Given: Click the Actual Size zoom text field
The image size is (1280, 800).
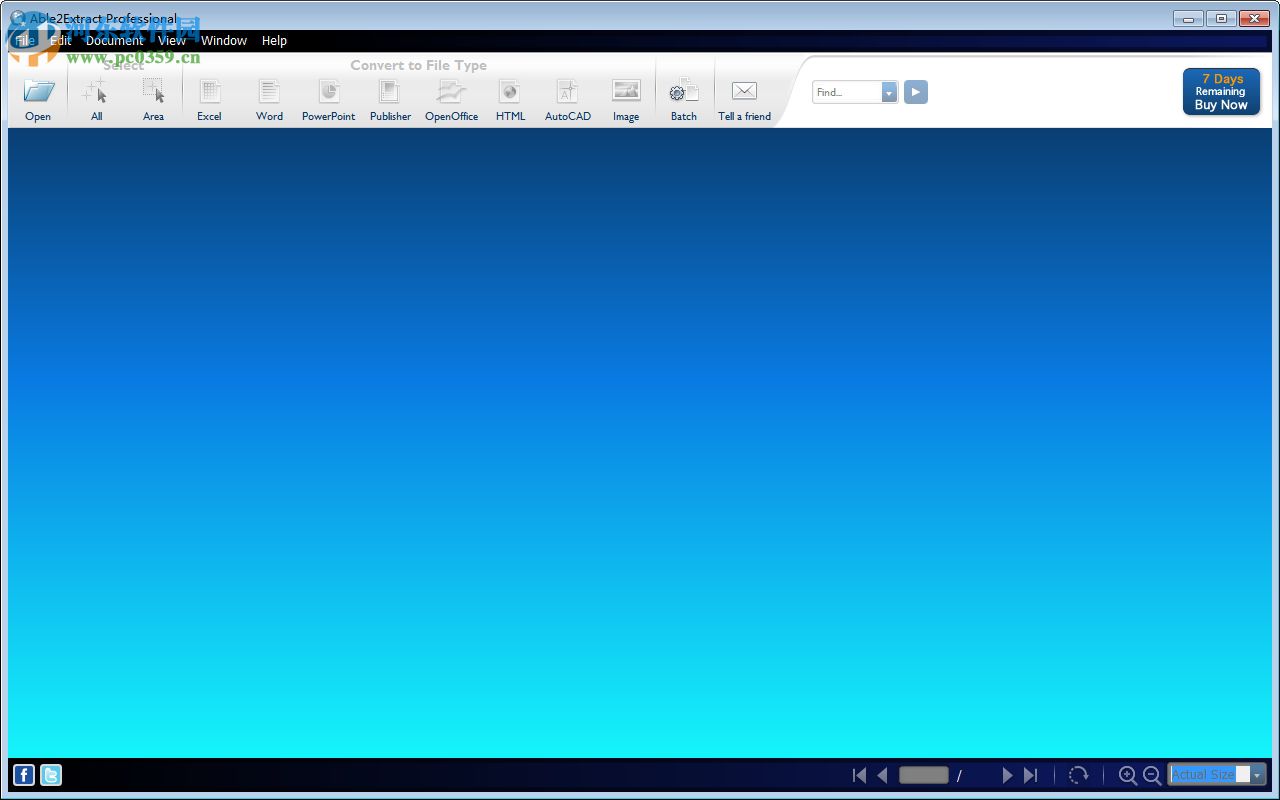Looking at the screenshot, I should pyautogui.click(x=1210, y=775).
